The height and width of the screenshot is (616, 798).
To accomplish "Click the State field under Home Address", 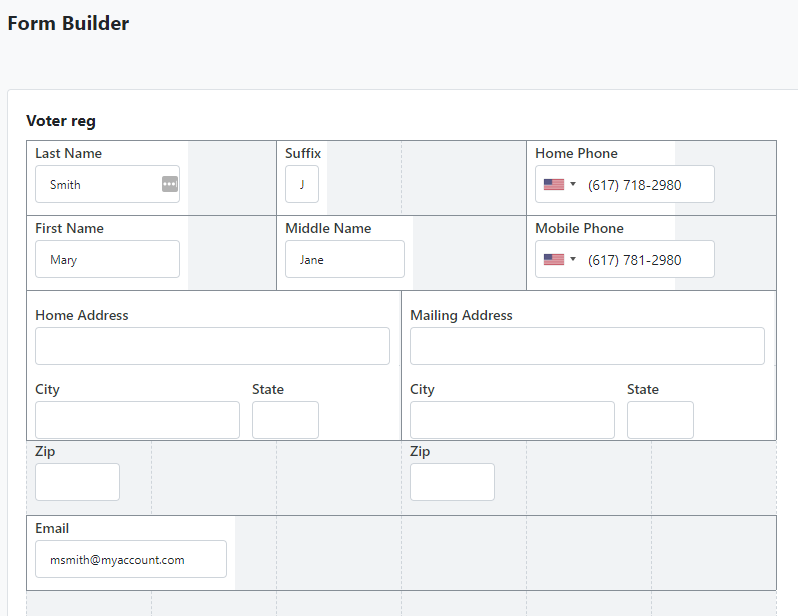I will 286,420.
